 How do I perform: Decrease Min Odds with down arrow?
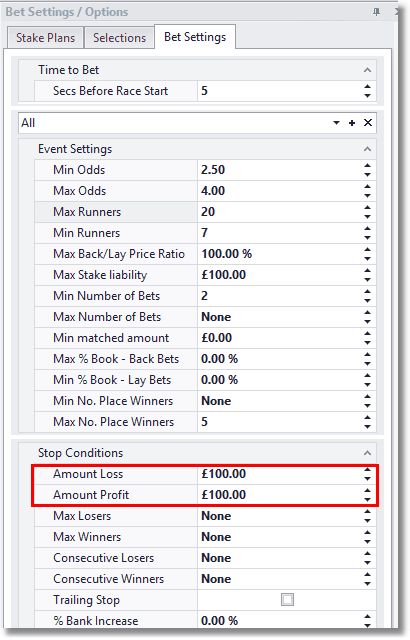368,175
